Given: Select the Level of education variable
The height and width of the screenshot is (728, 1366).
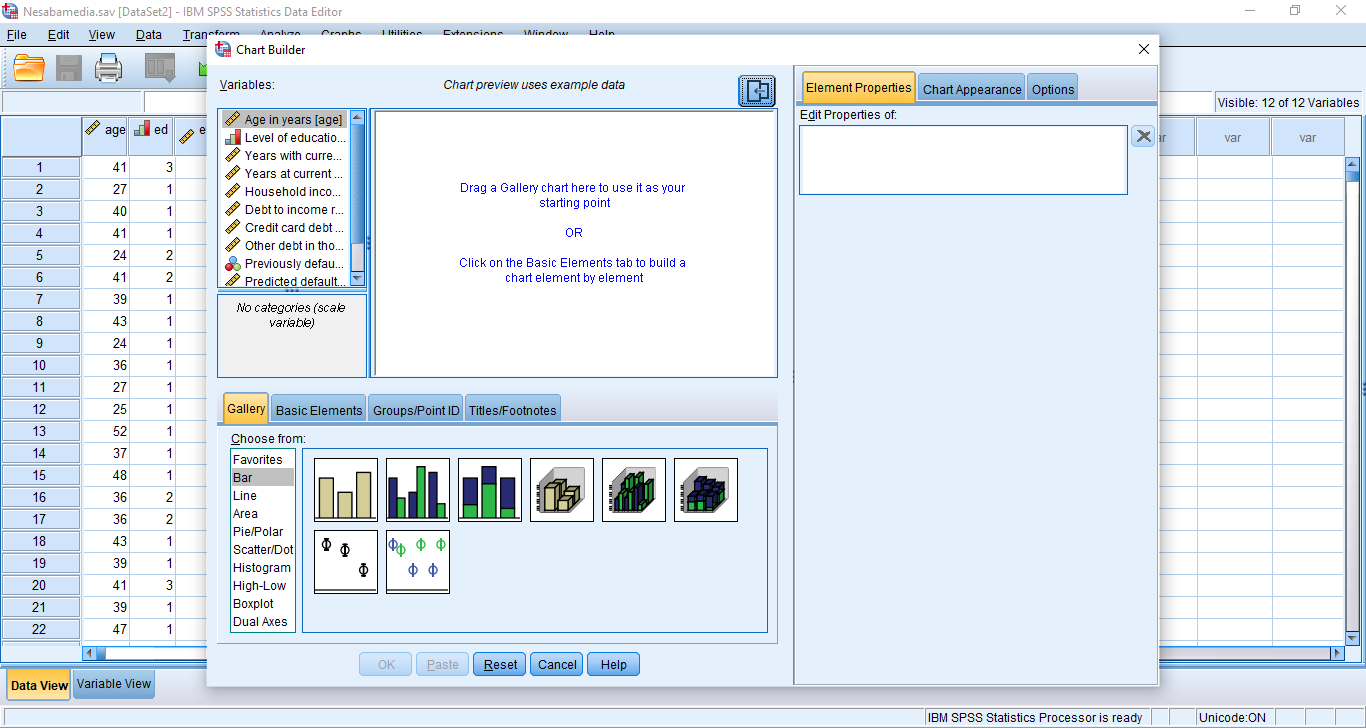Looking at the screenshot, I should point(294,138).
